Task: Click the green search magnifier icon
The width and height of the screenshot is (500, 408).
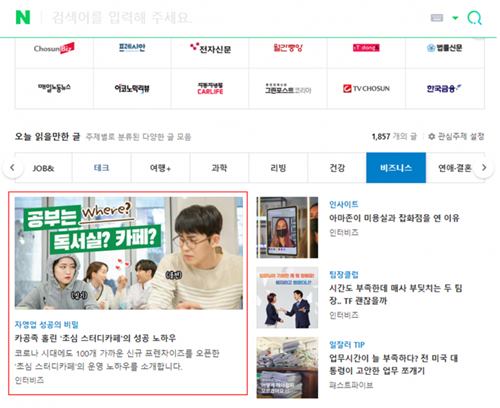Action: pos(474,18)
